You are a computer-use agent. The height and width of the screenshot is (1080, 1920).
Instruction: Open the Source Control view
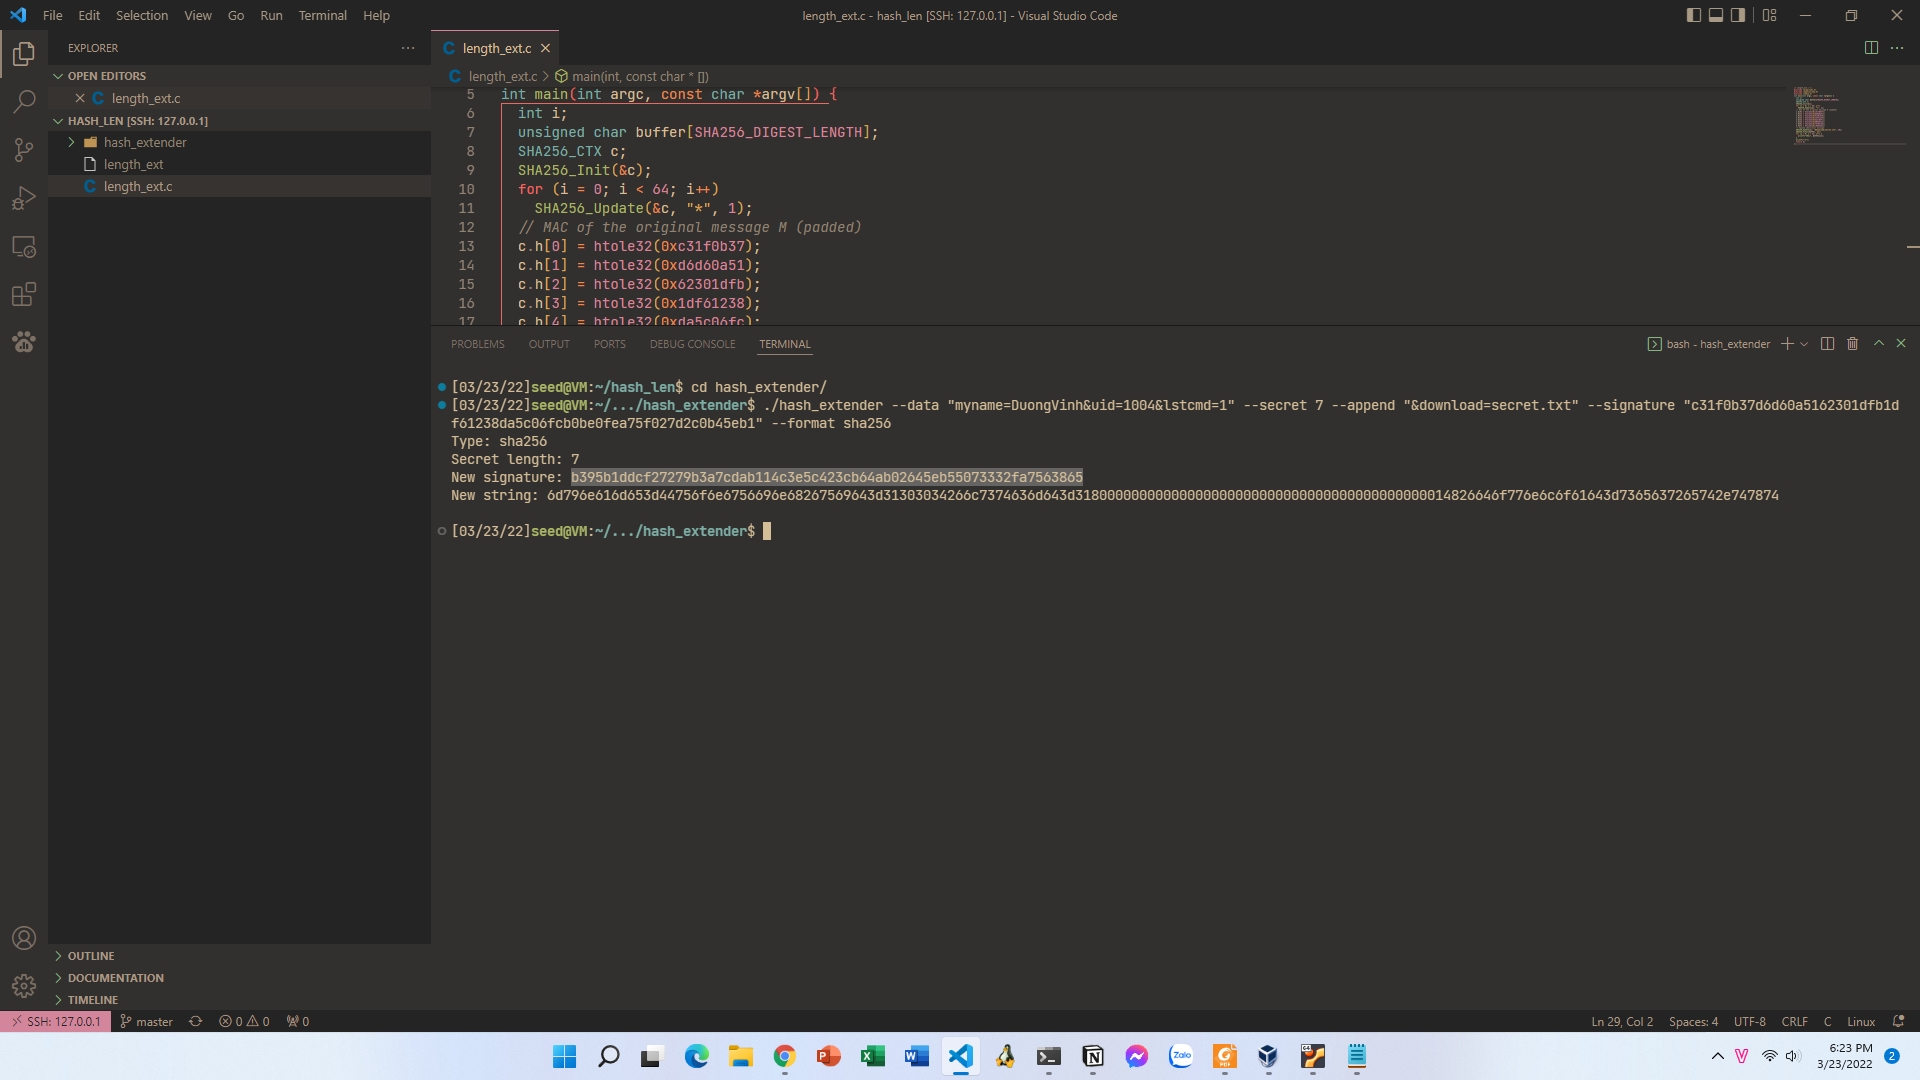coord(24,150)
